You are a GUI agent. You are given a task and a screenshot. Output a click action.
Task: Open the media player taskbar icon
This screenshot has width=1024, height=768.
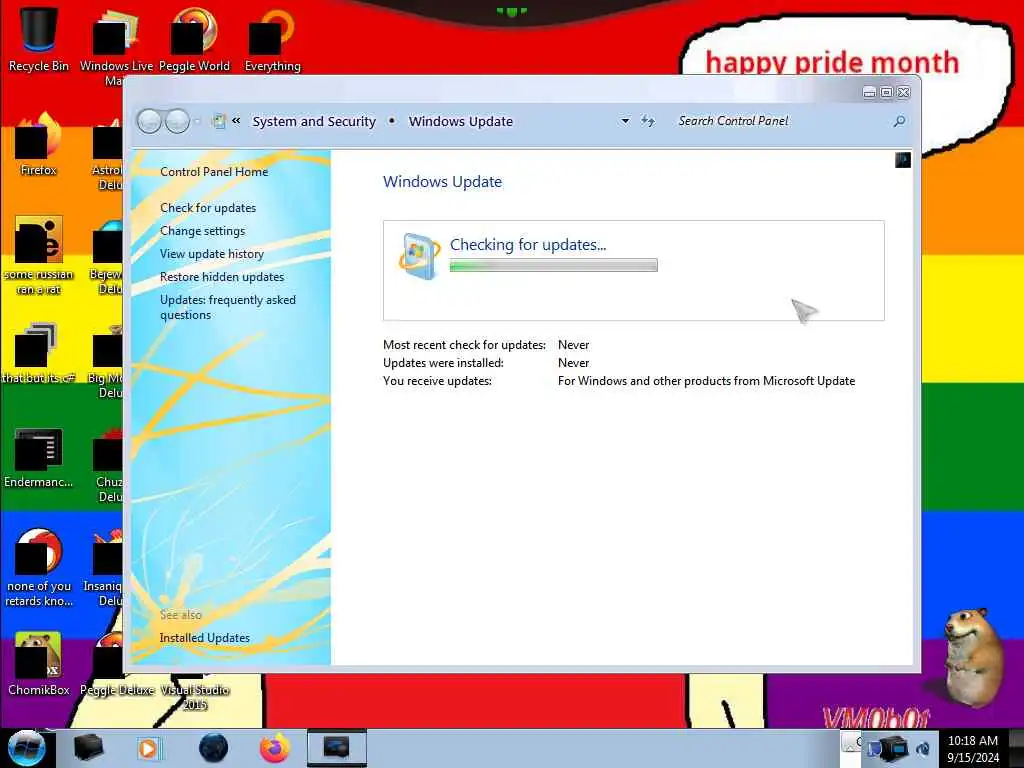149,748
